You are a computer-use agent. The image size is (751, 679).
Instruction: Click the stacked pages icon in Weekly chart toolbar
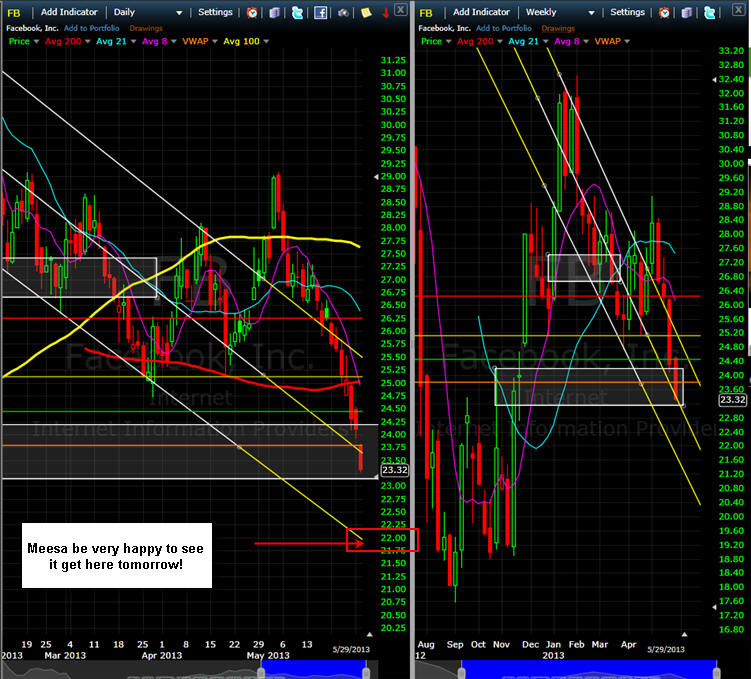687,12
